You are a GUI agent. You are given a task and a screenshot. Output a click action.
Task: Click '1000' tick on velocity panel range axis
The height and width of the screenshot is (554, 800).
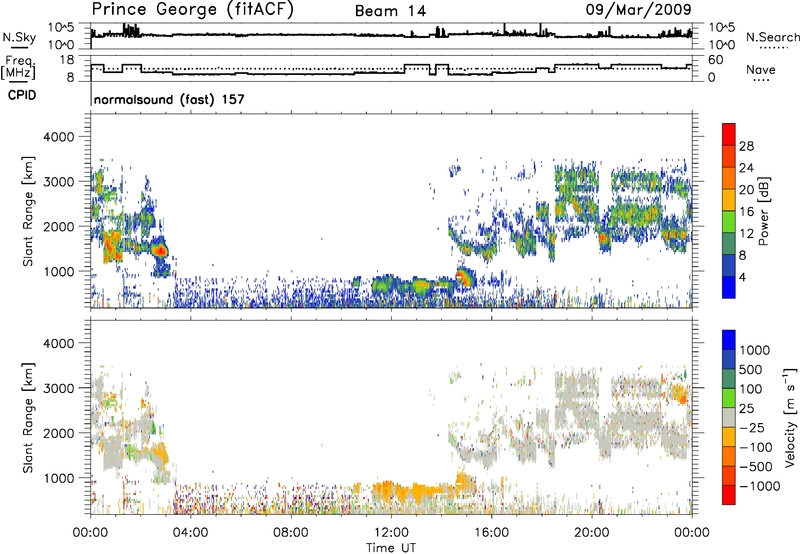point(58,478)
